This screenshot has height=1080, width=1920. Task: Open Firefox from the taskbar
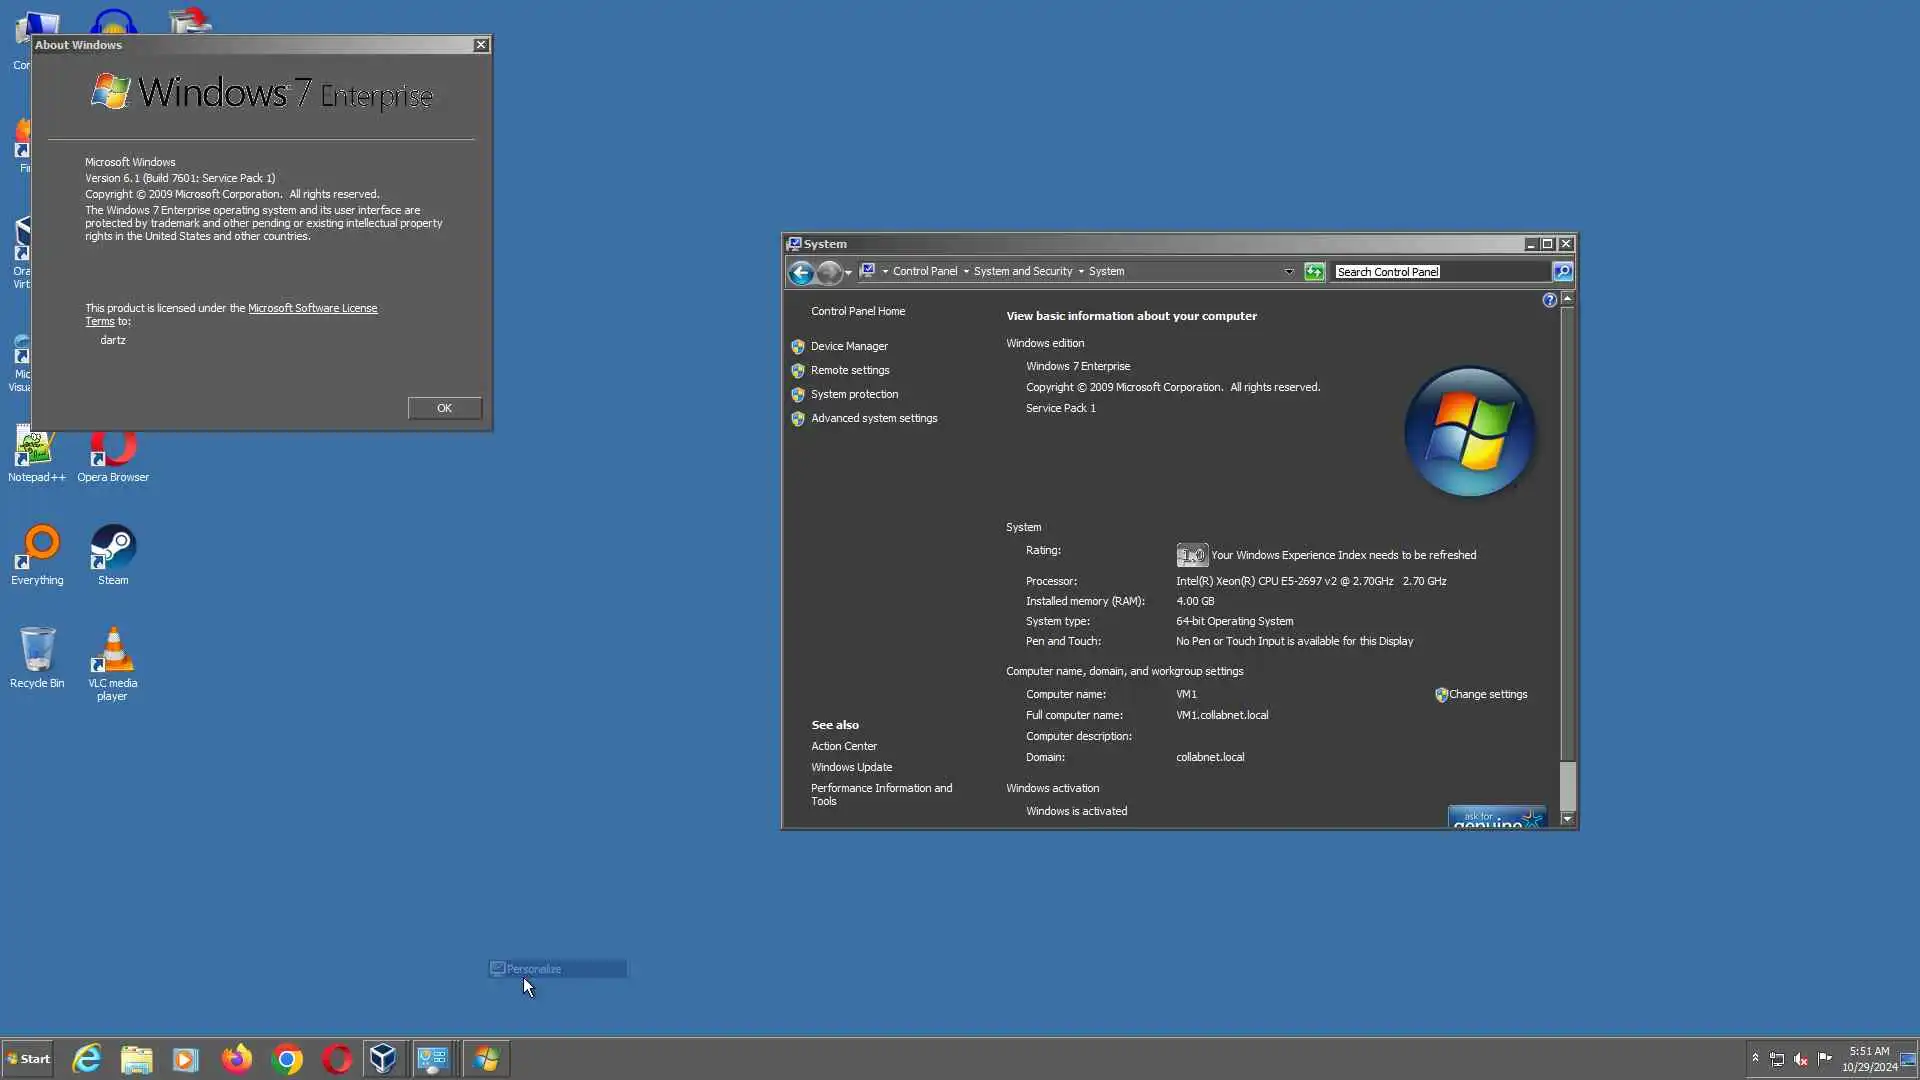237,1059
